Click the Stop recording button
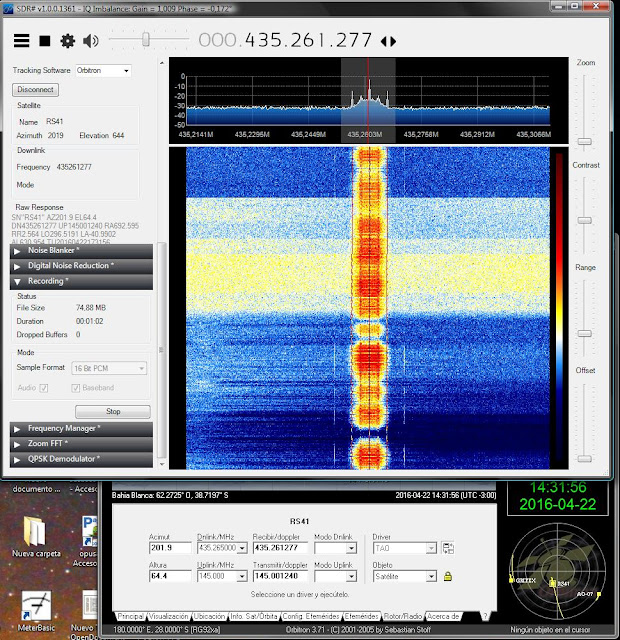Screen dimensions: 620x640 coord(112,411)
